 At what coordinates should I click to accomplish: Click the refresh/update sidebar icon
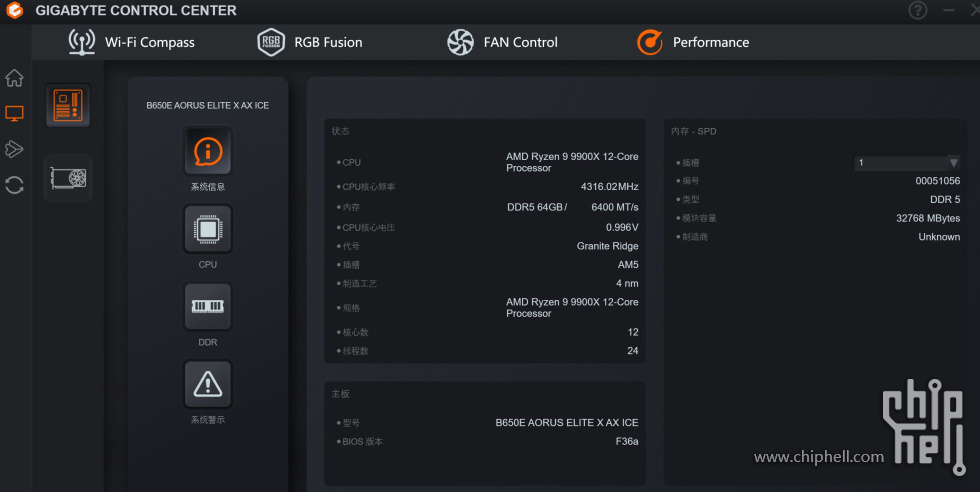14,185
